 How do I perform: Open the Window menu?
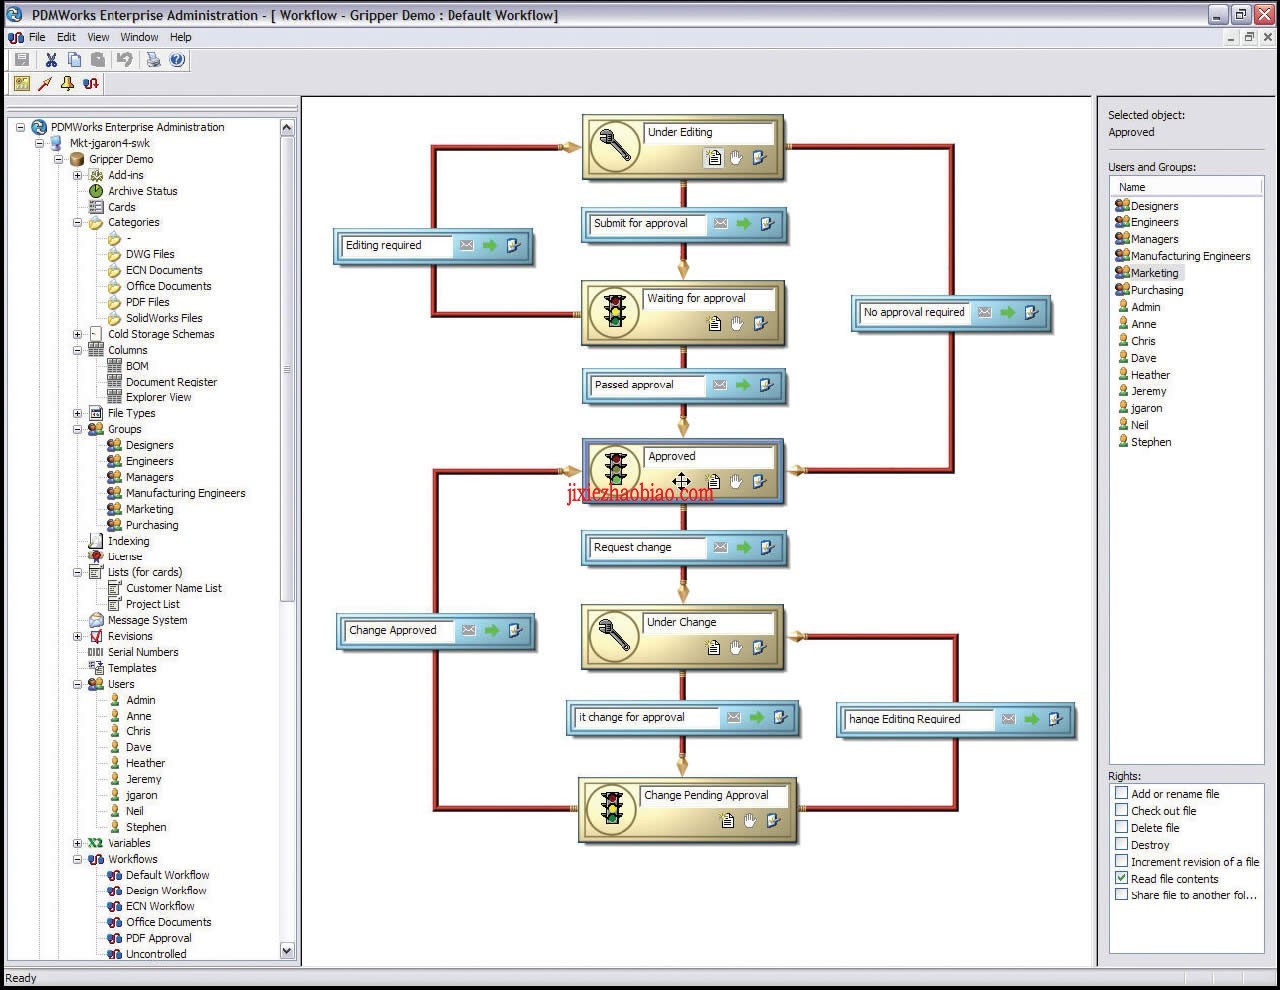[139, 37]
